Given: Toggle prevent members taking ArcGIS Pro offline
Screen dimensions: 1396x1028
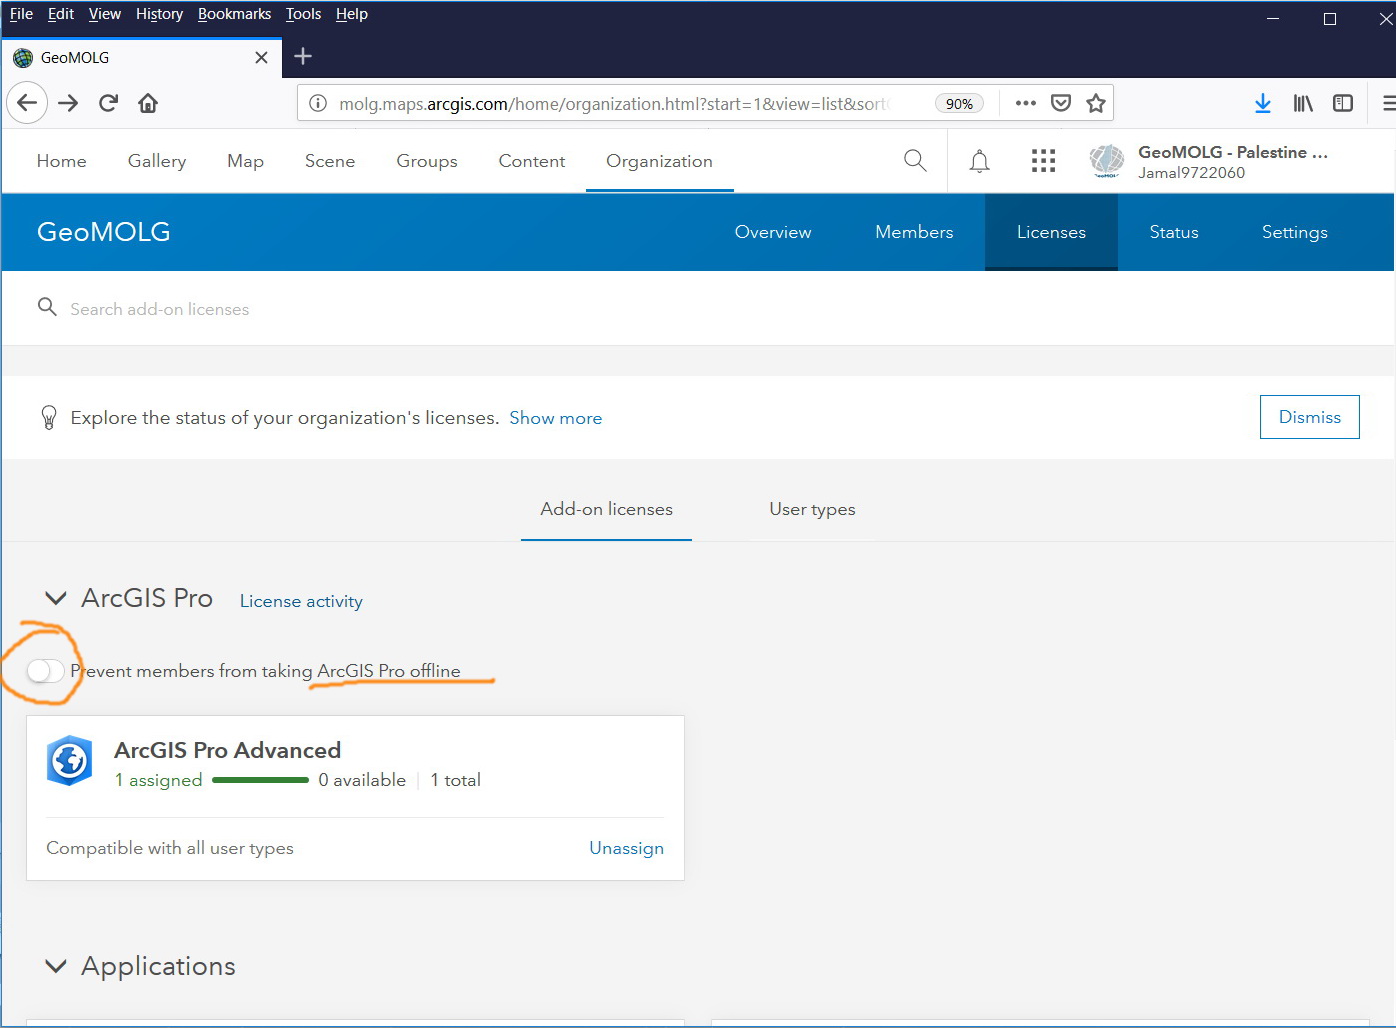Looking at the screenshot, I should pos(46,671).
